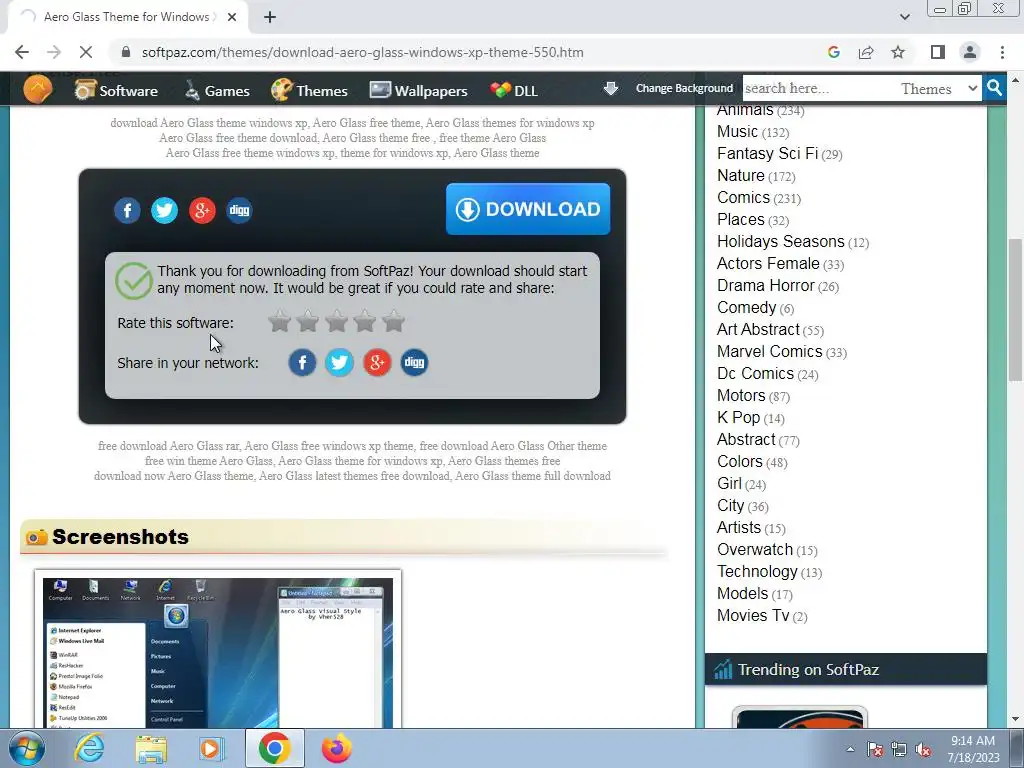Click the SoftPaz home logo icon

(37, 88)
